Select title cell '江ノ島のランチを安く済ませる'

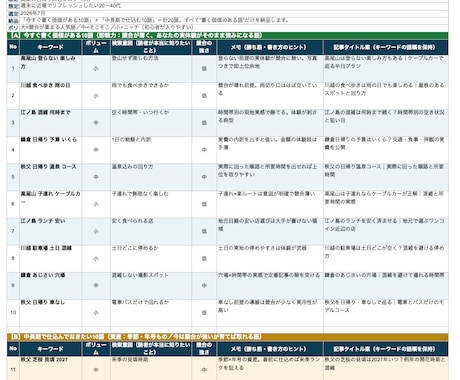coord(385,231)
